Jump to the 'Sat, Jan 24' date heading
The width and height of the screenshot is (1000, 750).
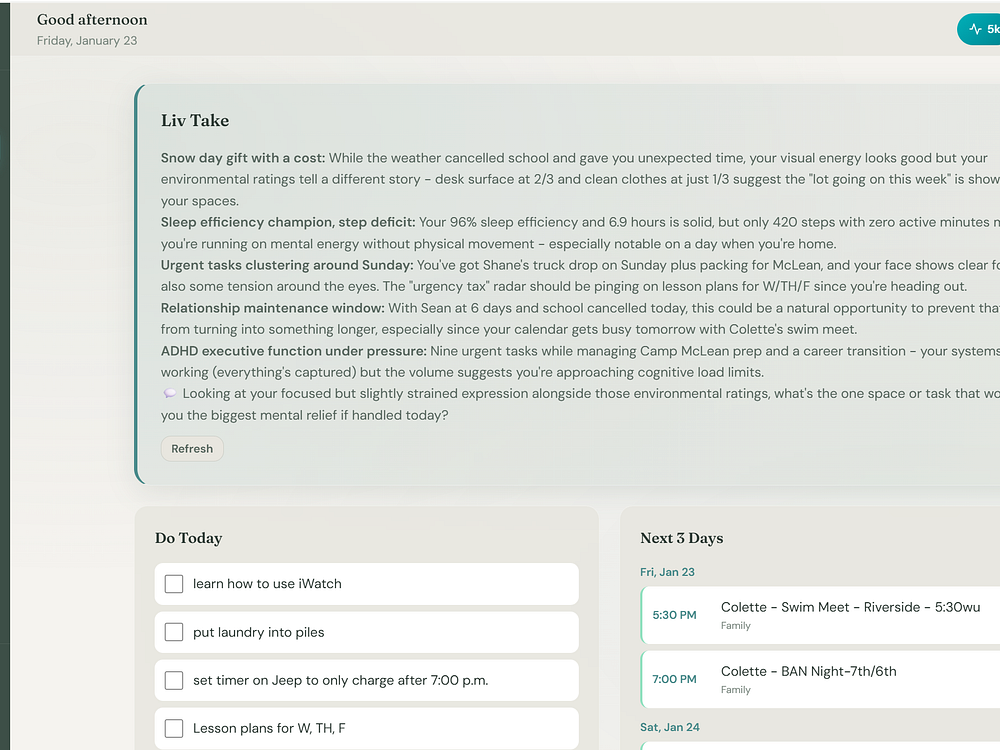(668, 728)
